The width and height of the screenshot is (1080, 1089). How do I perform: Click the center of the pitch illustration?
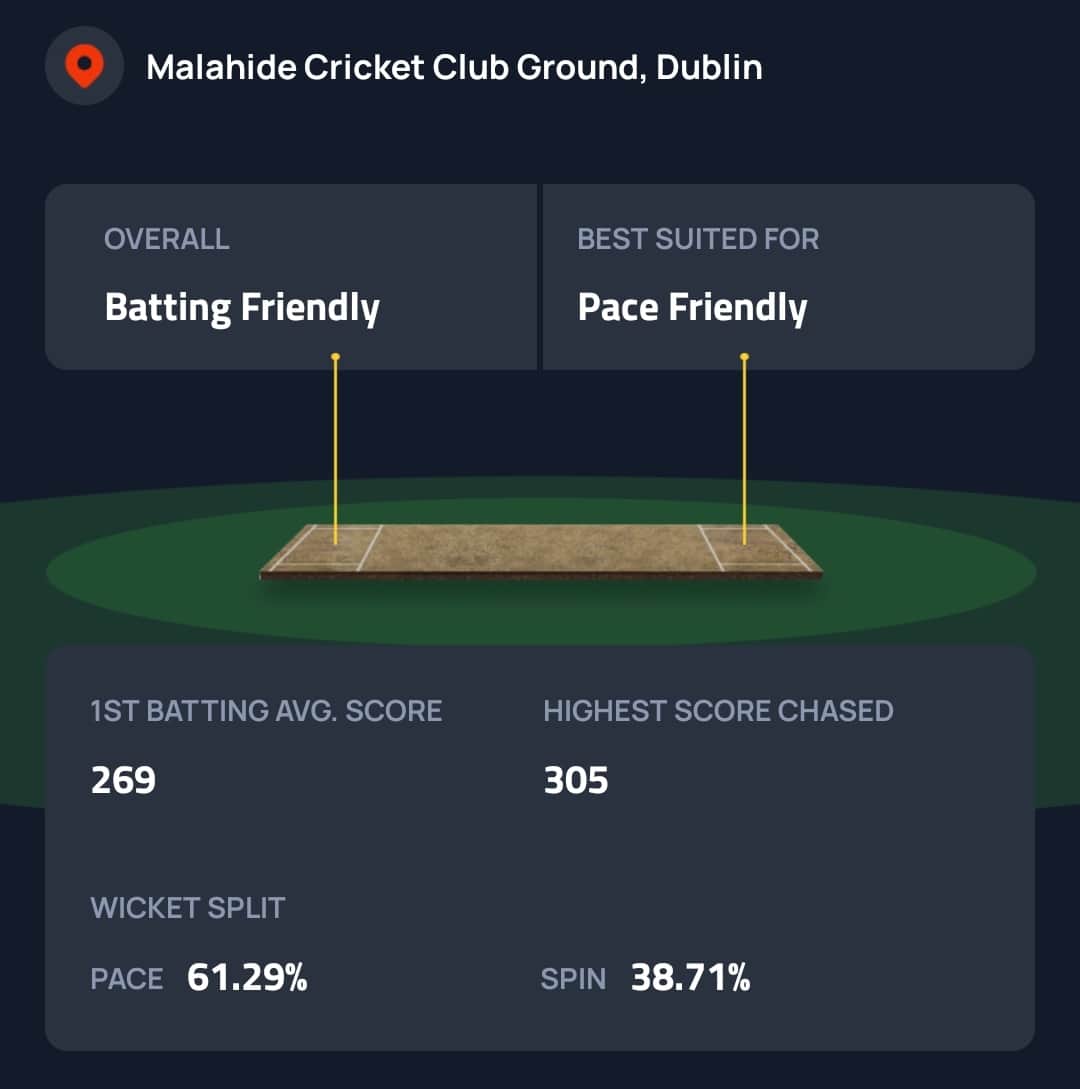point(540,548)
